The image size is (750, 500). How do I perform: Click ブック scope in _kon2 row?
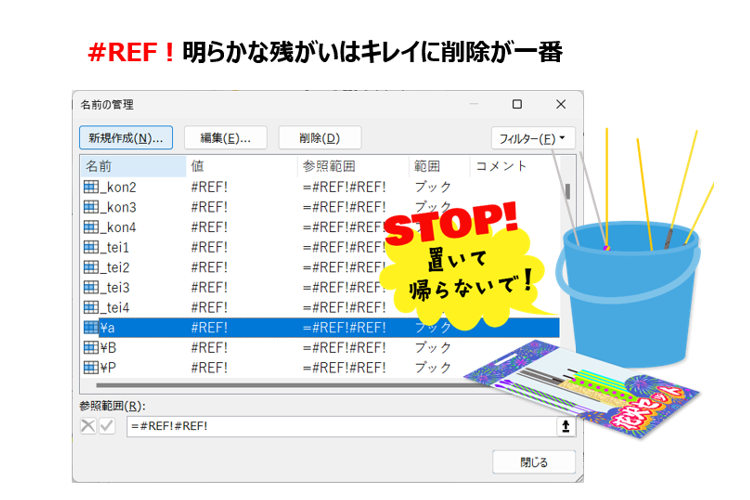[433, 187]
